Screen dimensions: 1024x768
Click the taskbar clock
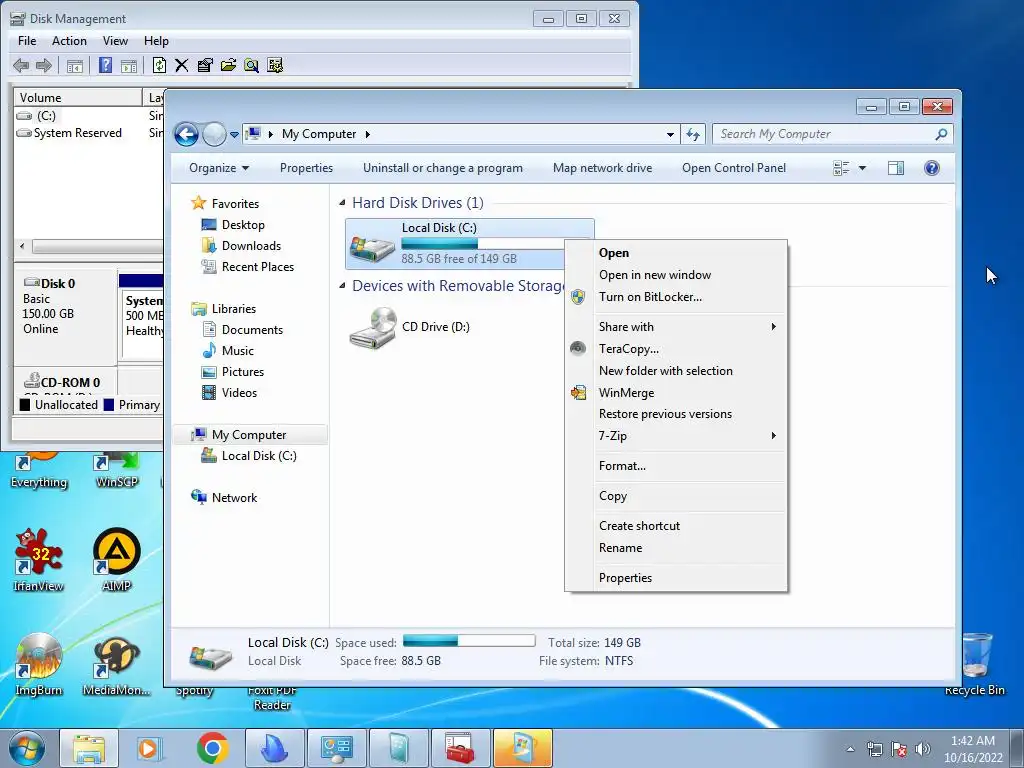tap(973, 749)
